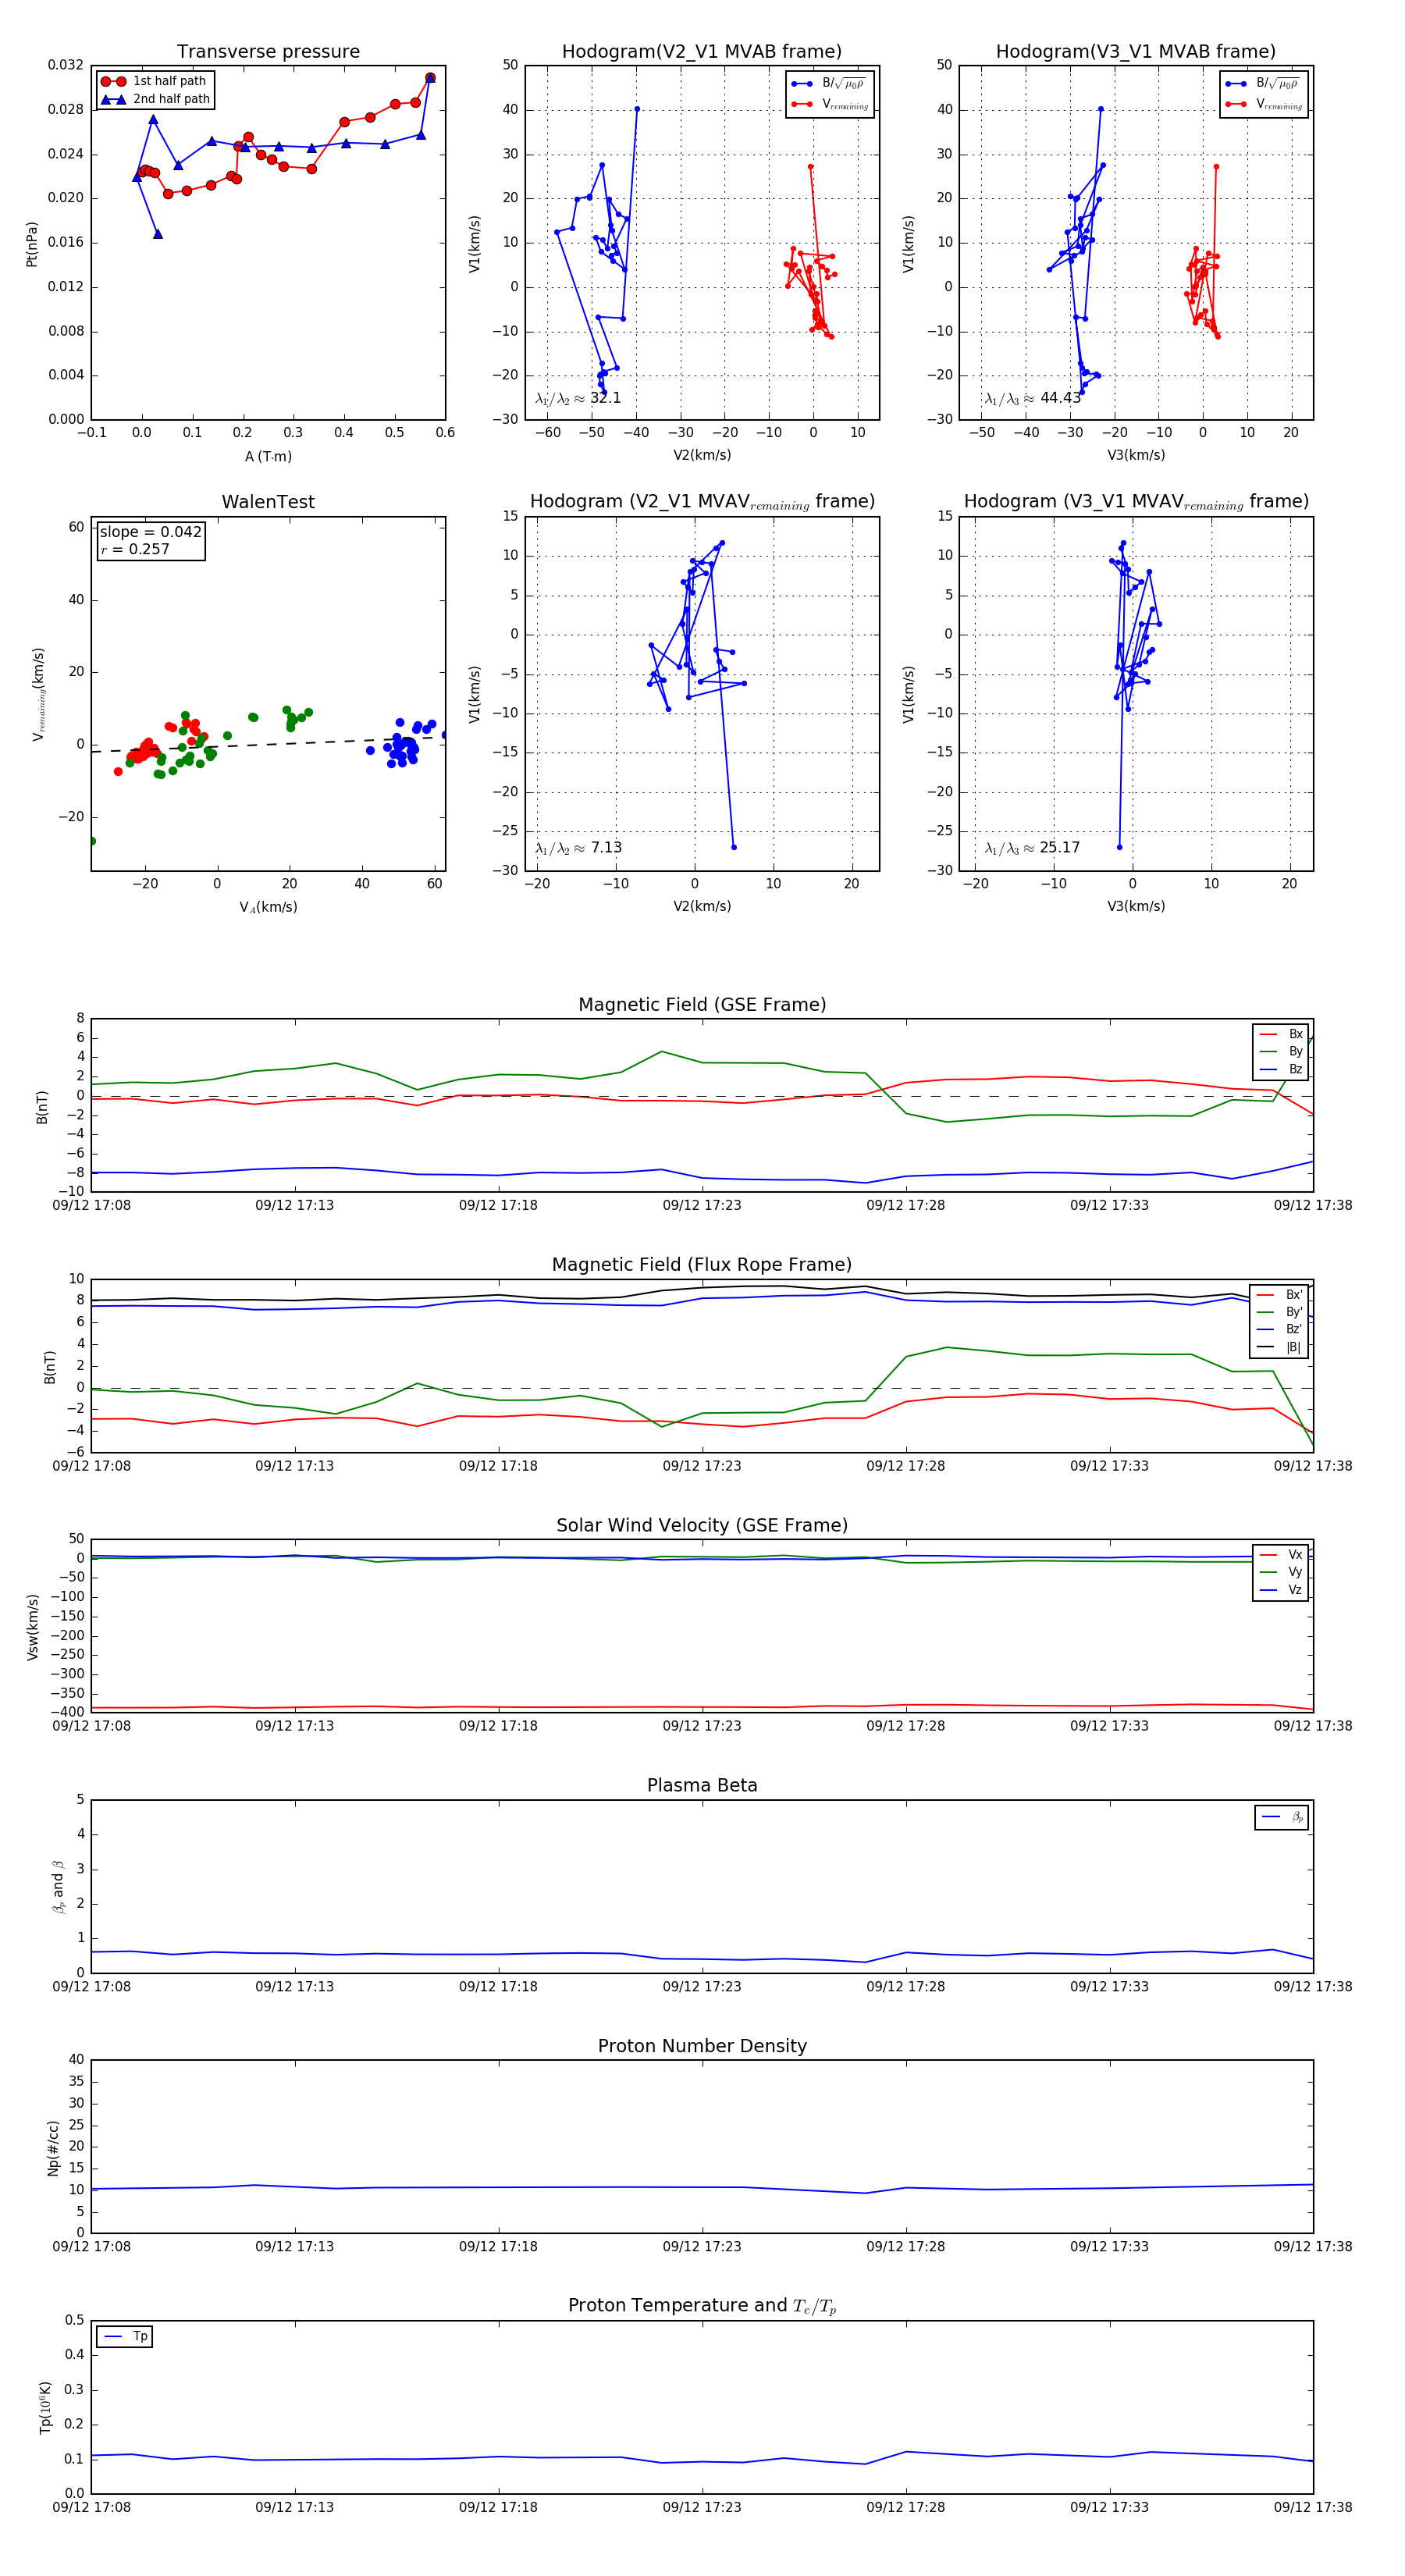This screenshot has width=1405, height=2576.
Task: Select the Vx legend entry
Action: pos(1281,1555)
